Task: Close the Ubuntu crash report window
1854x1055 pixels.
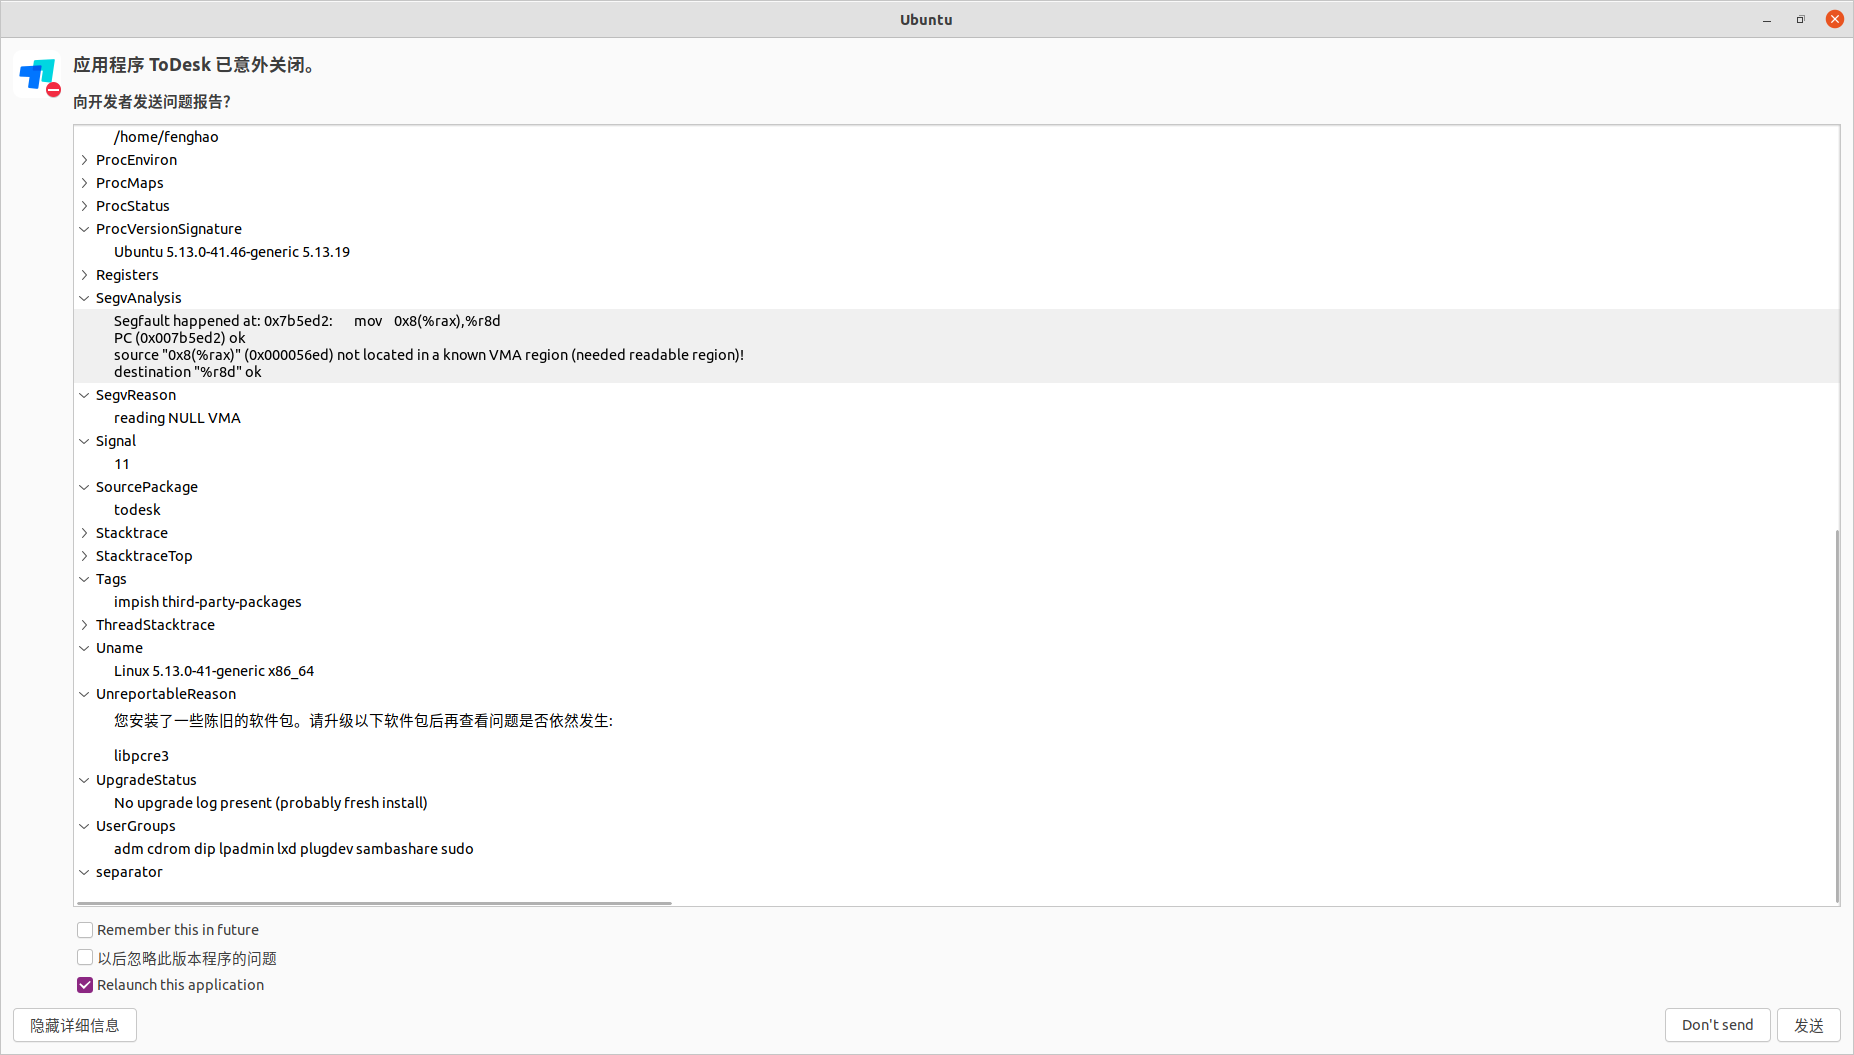Action: click(1834, 19)
